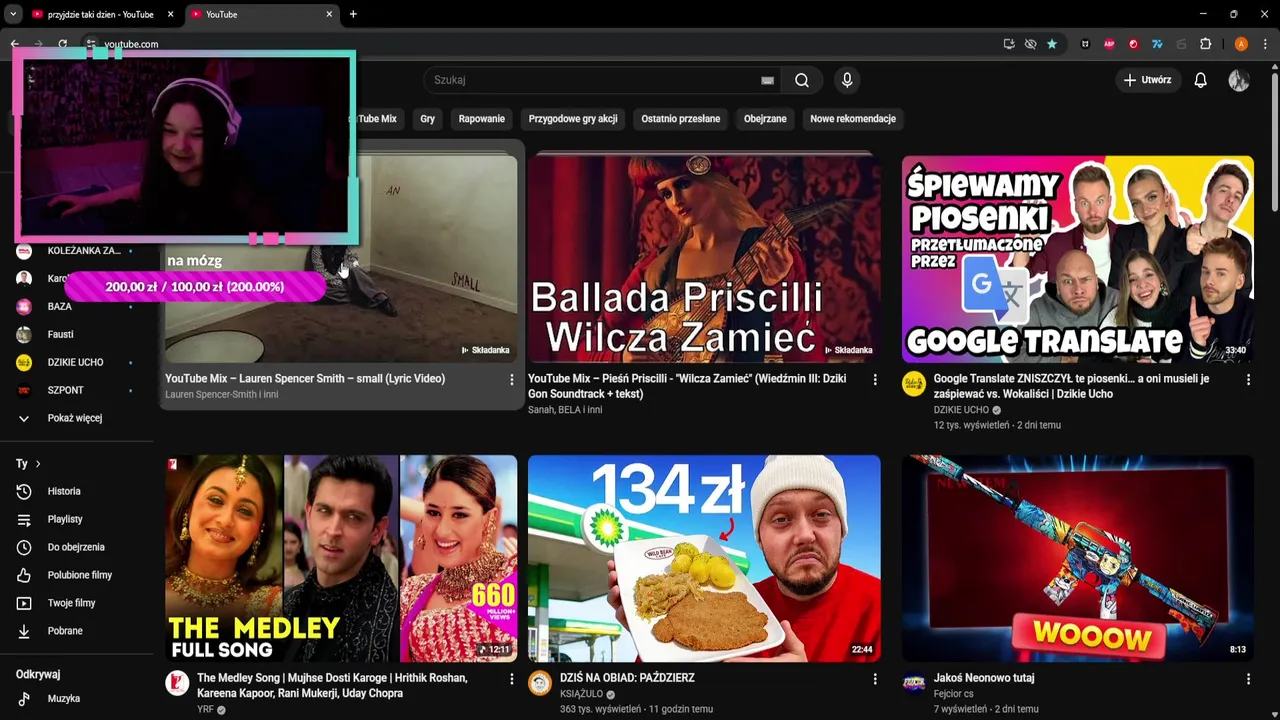Screen dimensions: 1280x720
Task: Select the Nowe rekomendacje chip
Action: (853, 118)
